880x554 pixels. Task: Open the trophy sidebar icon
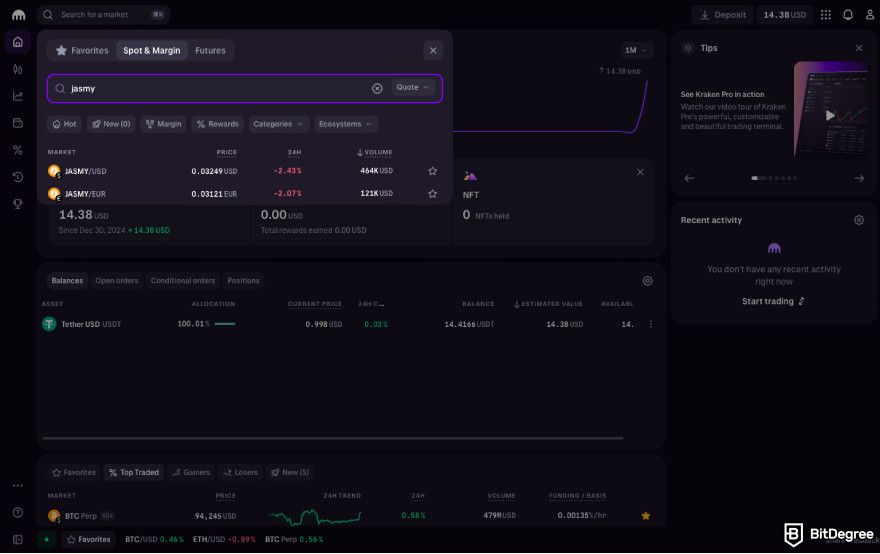pyautogui.click(x=18, y=204)
